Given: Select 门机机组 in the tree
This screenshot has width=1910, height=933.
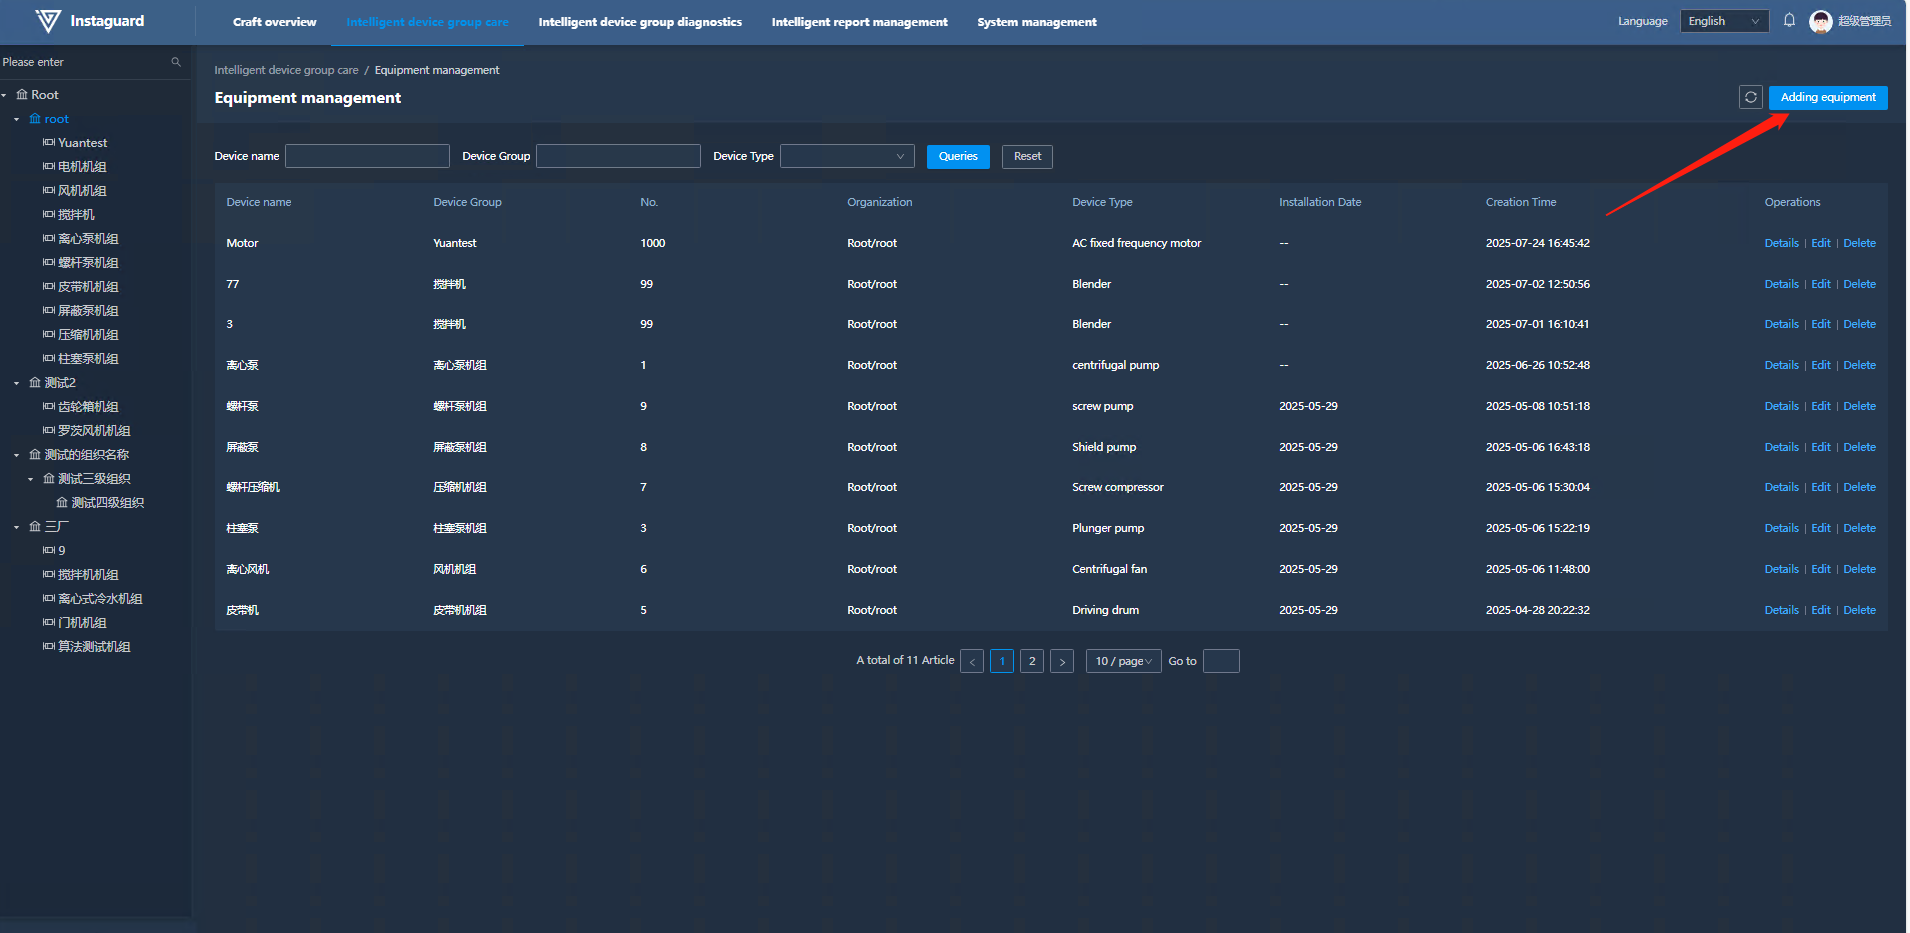Looking at the screenshot, I should point(82,623).
